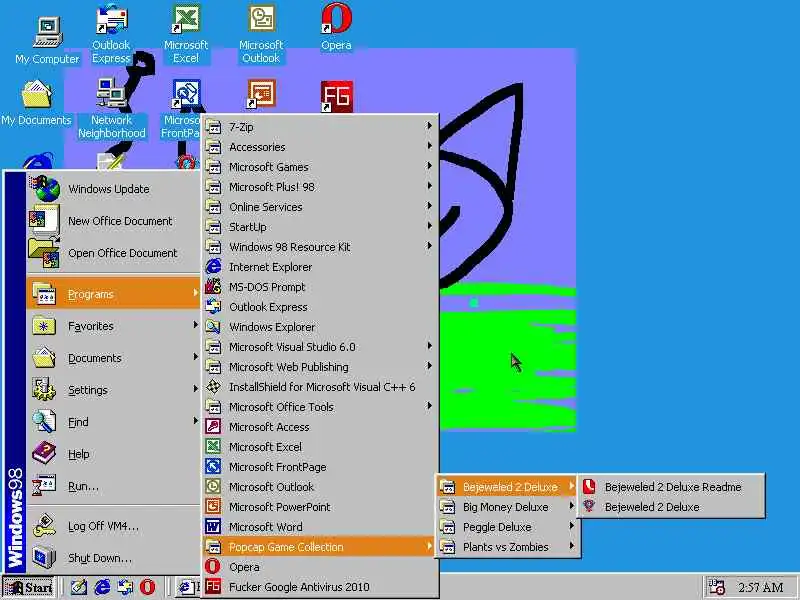Launch Microsoft Outlook from Programs menu
800x600 pixels.
pyautogui.click(x=319, y=487)
